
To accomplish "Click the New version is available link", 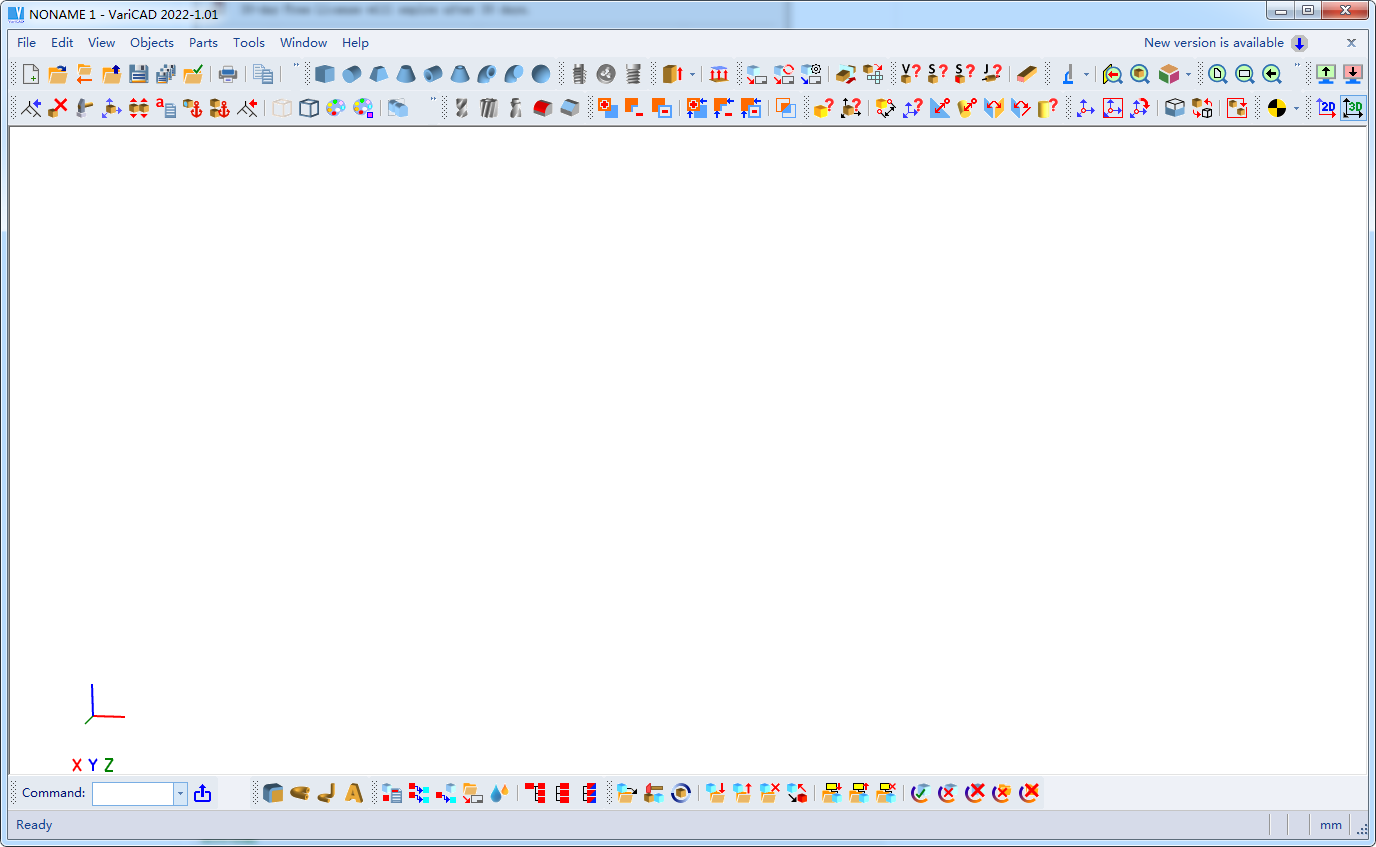I will coord(1213,43).
